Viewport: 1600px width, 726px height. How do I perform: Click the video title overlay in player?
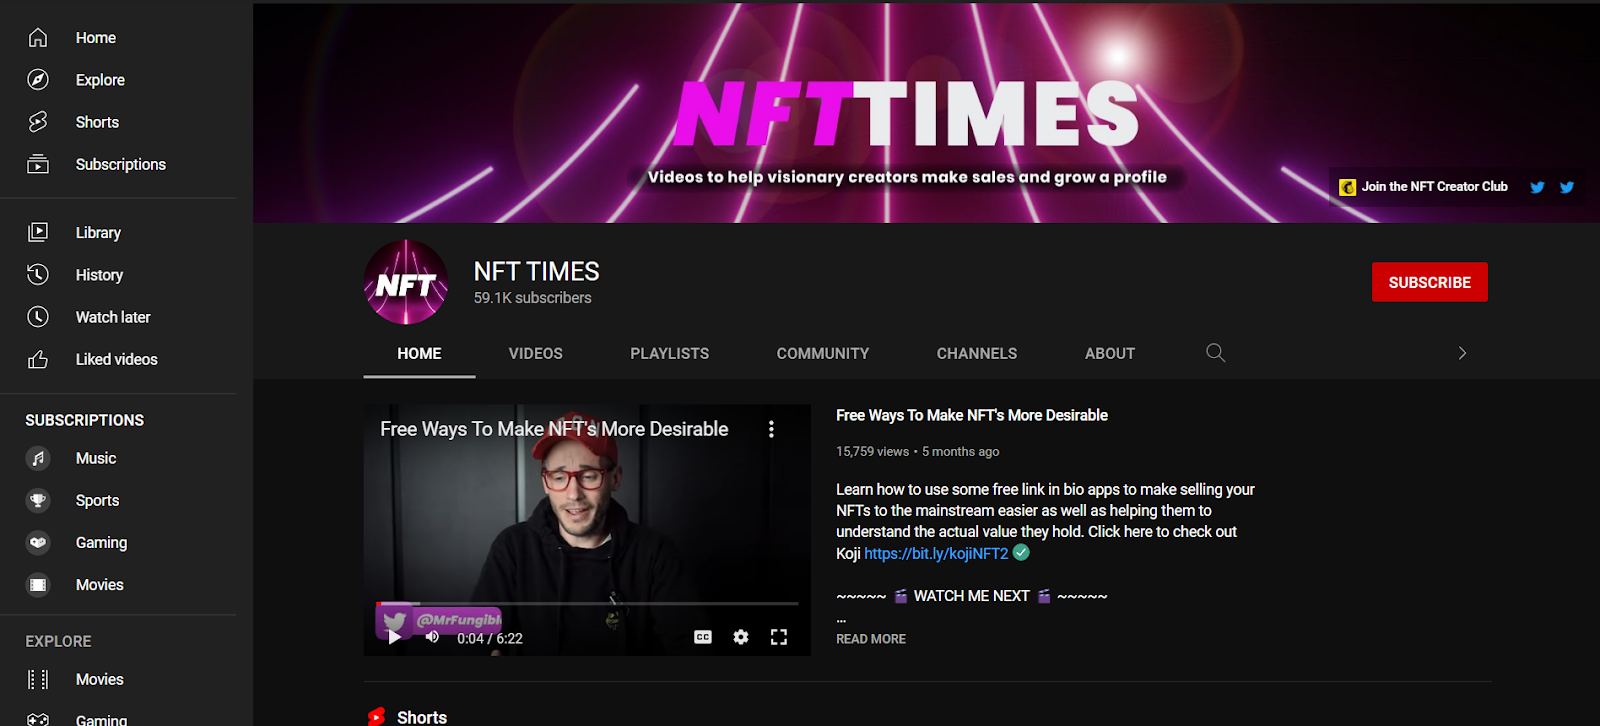point(554,429)
